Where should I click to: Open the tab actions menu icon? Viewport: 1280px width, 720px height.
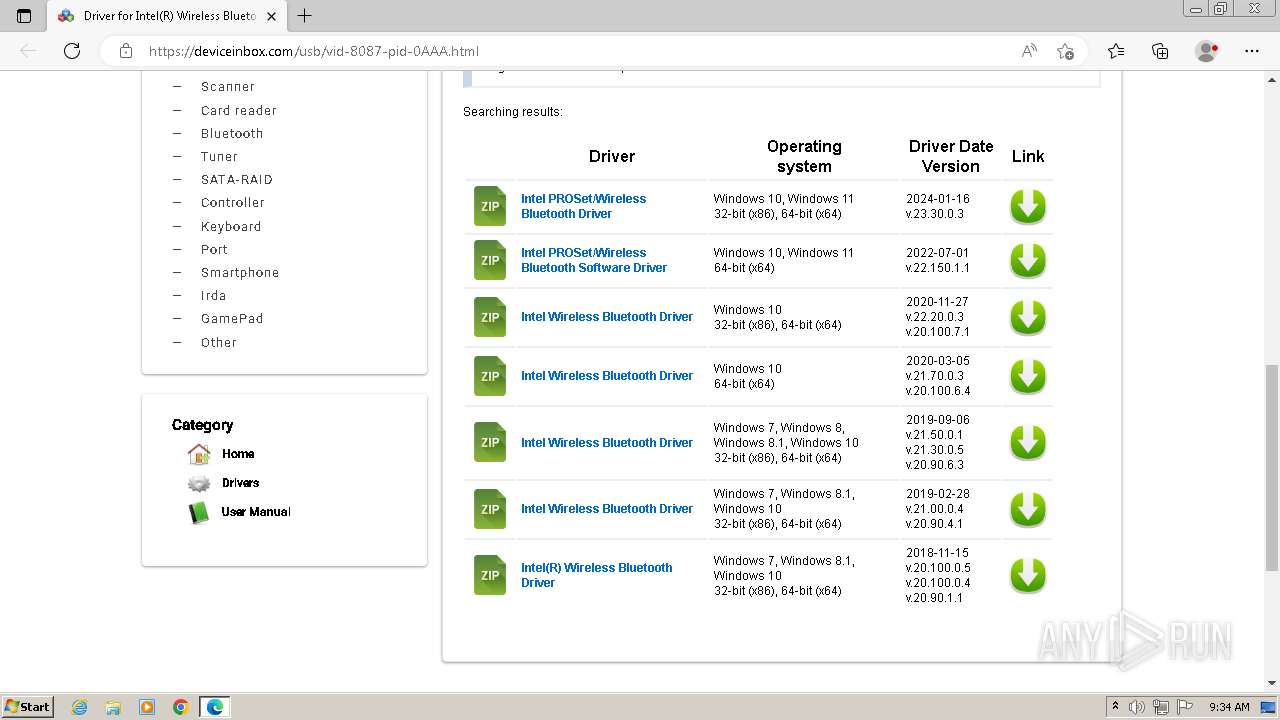click(x=24, y=16)
